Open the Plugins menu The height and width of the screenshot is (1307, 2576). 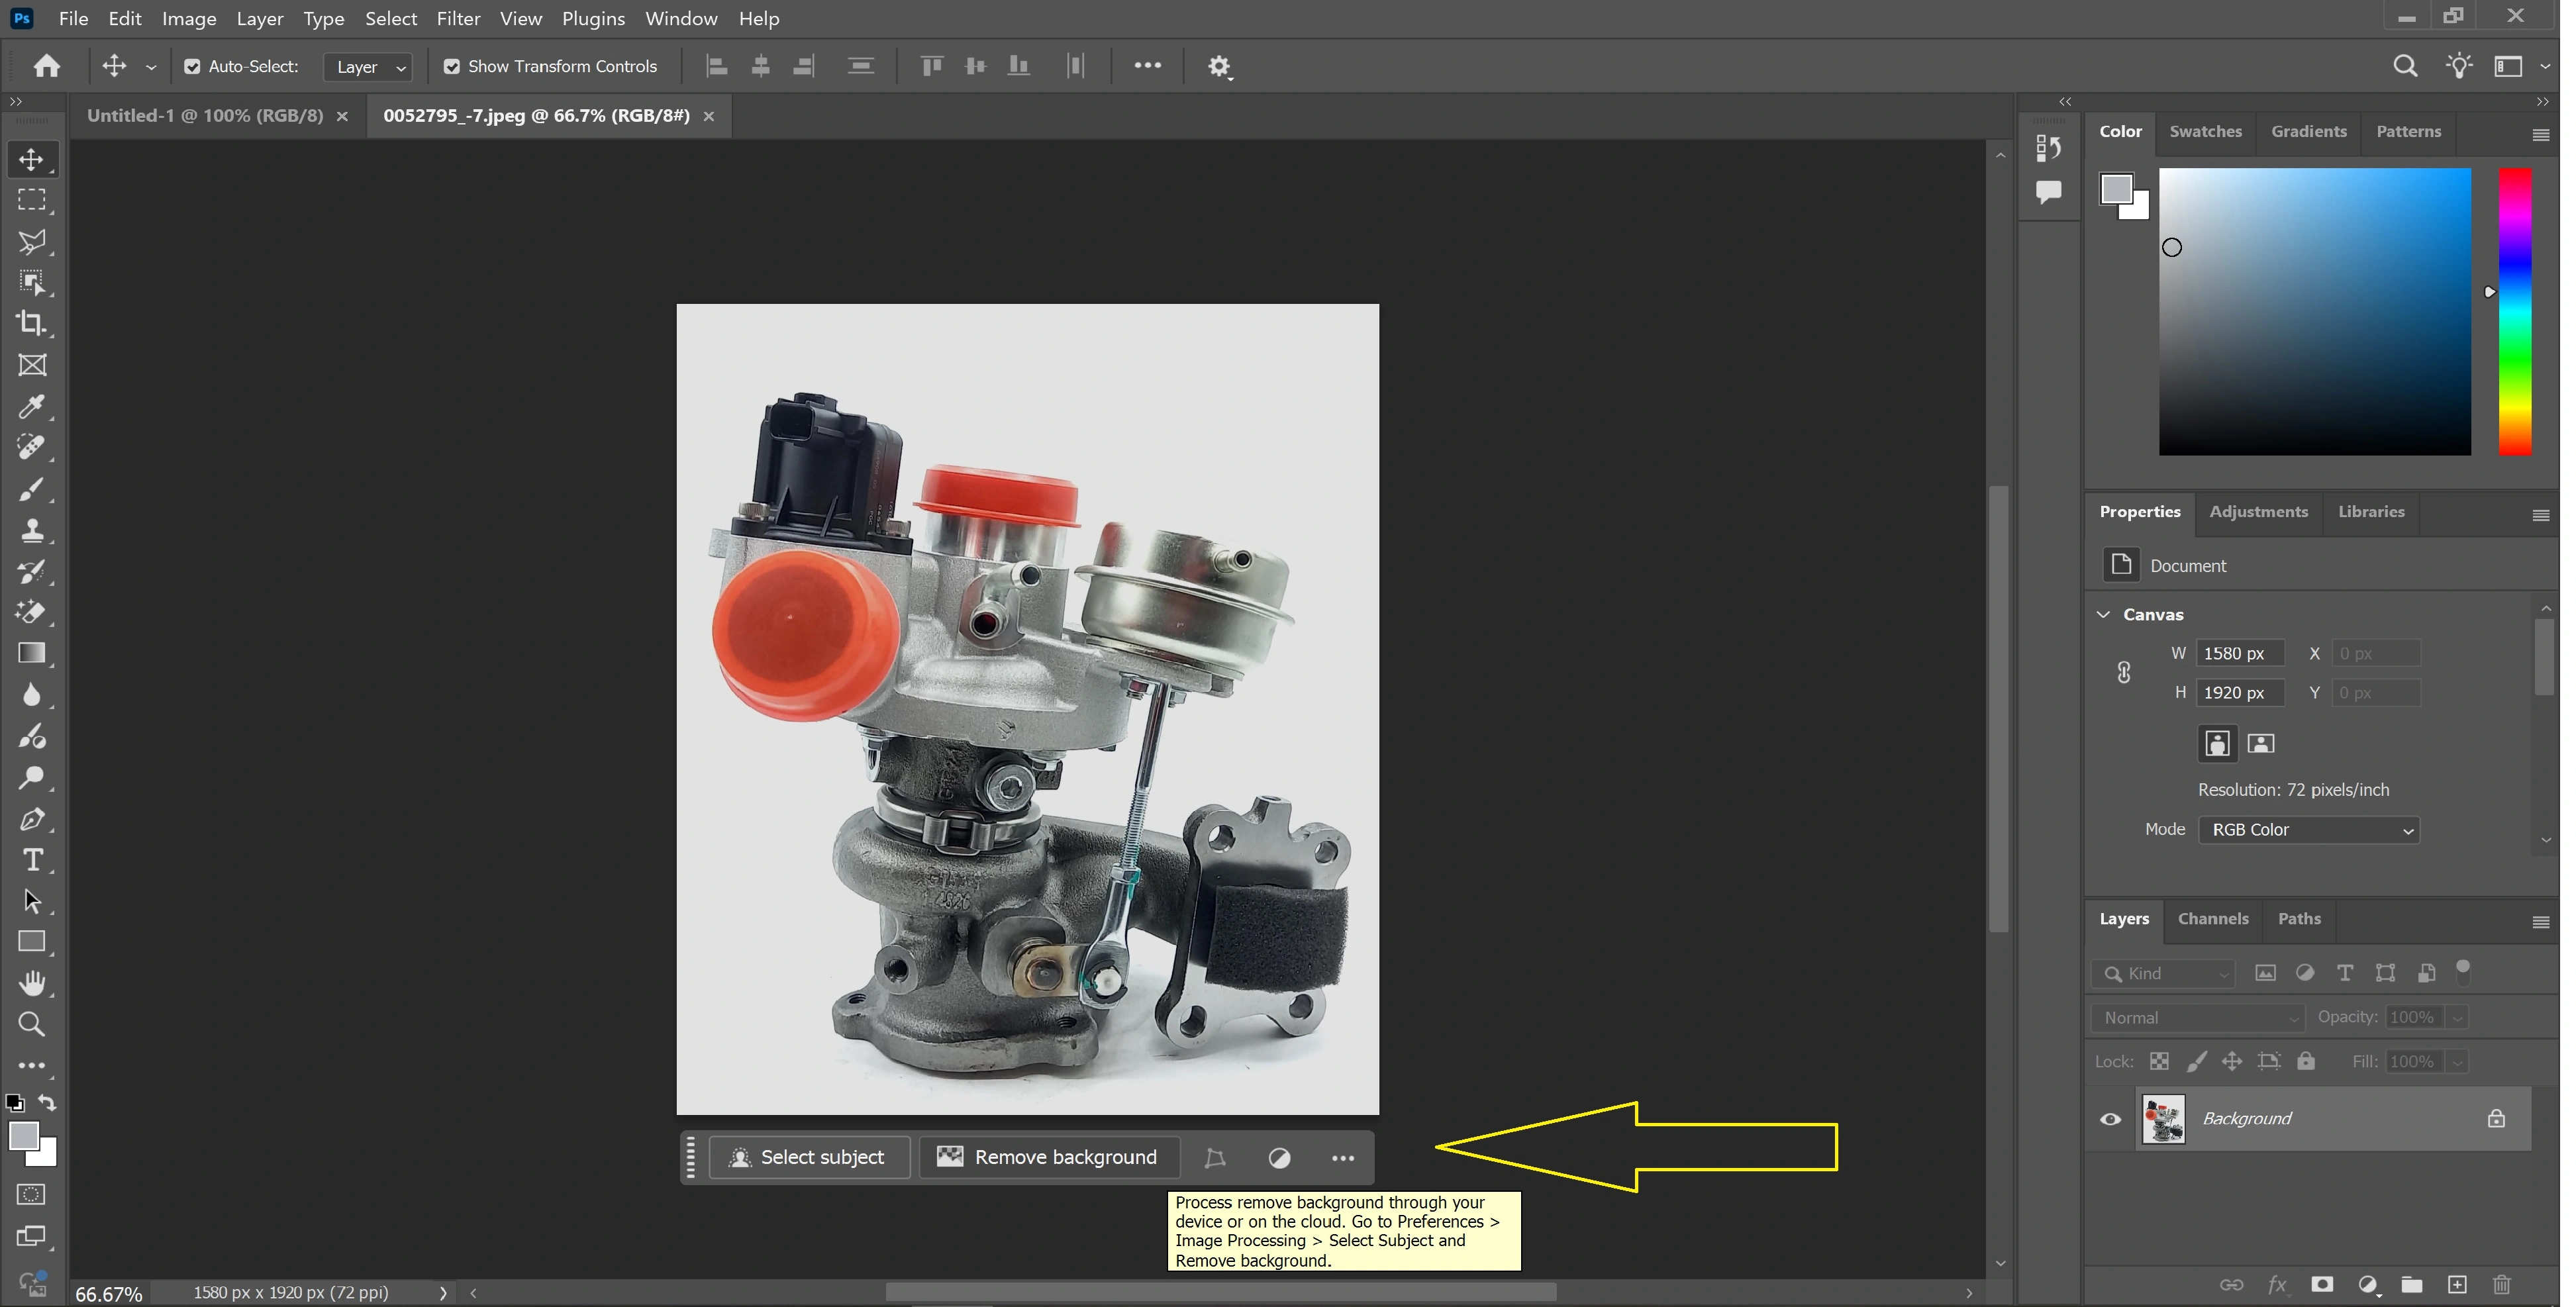coord(593,18)
